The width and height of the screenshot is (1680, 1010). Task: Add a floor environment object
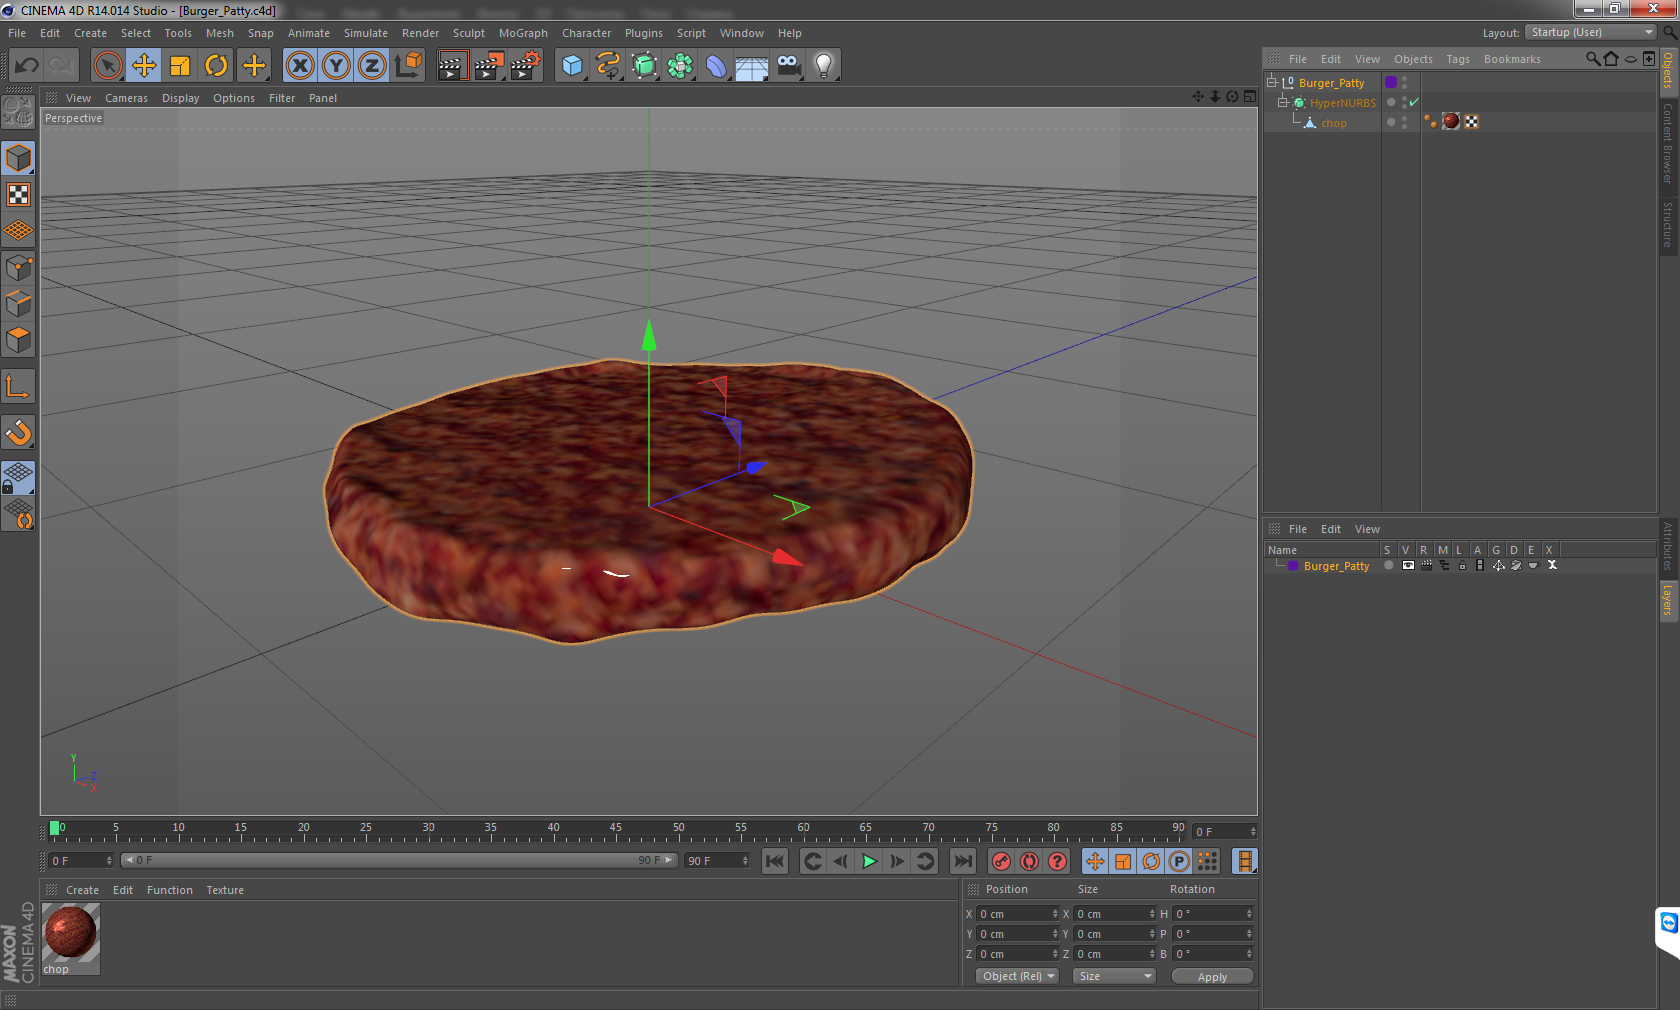point(752,66)
